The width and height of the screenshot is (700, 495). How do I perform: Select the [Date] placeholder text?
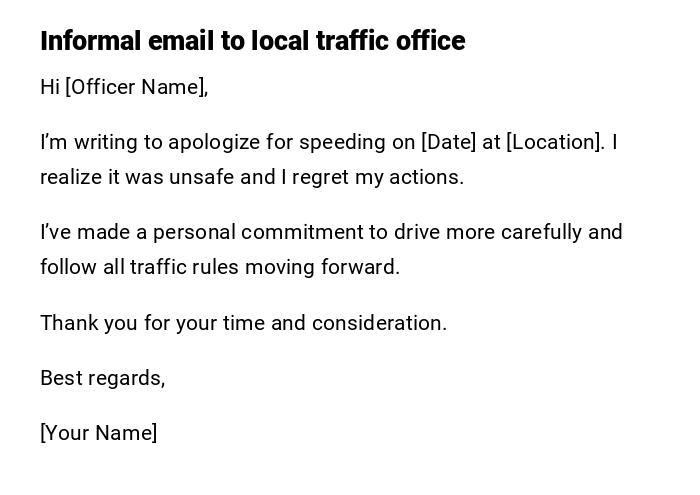tap(448, 142)
